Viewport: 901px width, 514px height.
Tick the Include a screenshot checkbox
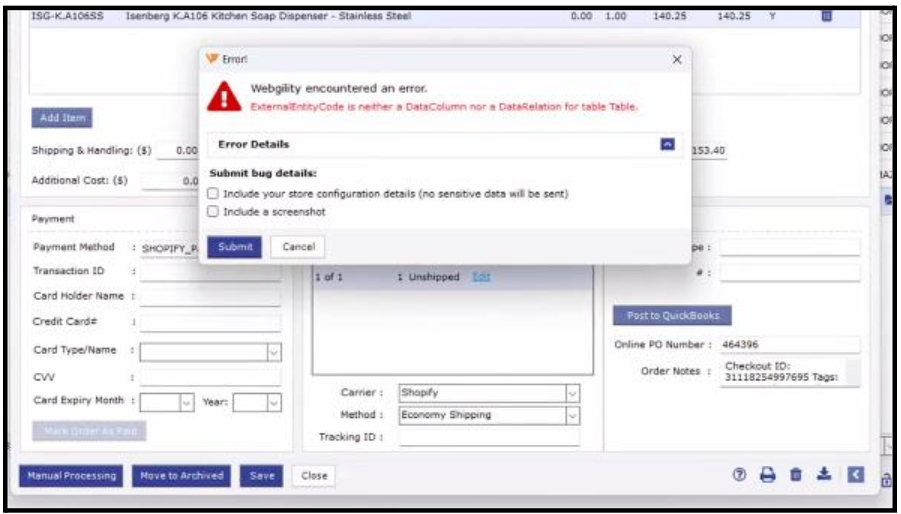[213, 211]
